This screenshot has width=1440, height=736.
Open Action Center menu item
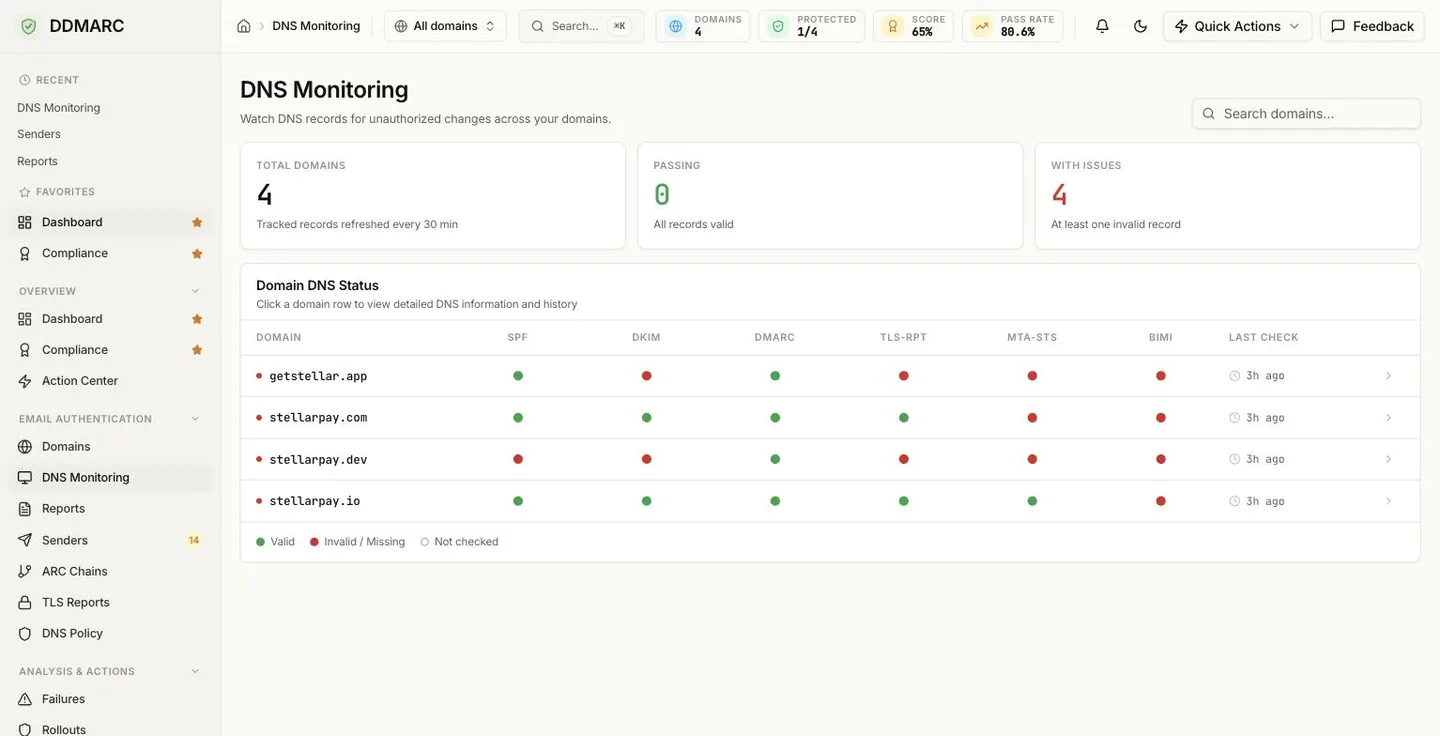(x=110, y=381)
